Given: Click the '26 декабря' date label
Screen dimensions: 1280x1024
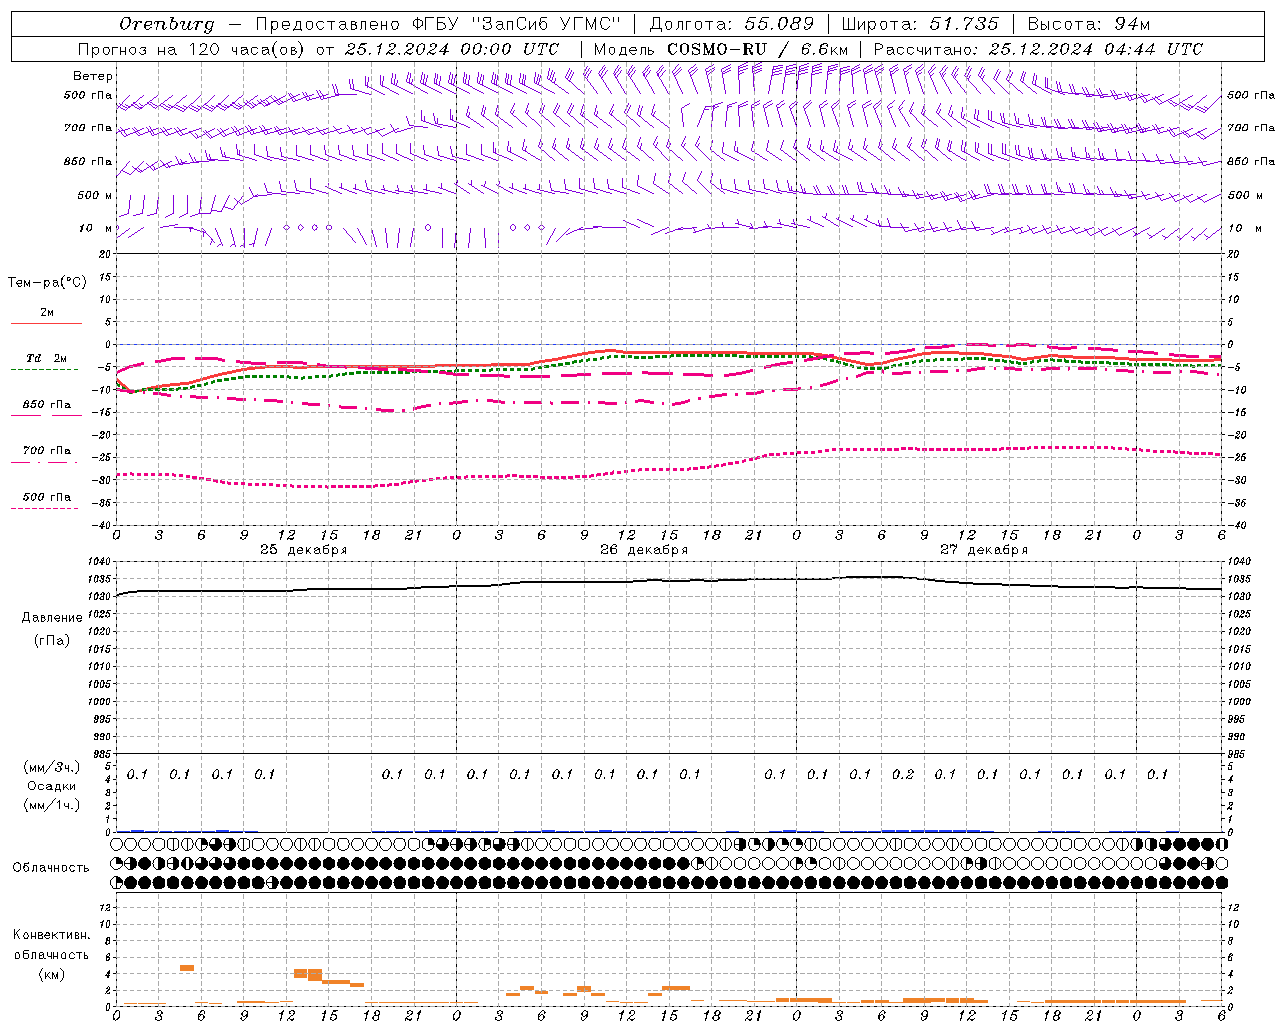Looking at the screenshot, I should 643,550.
